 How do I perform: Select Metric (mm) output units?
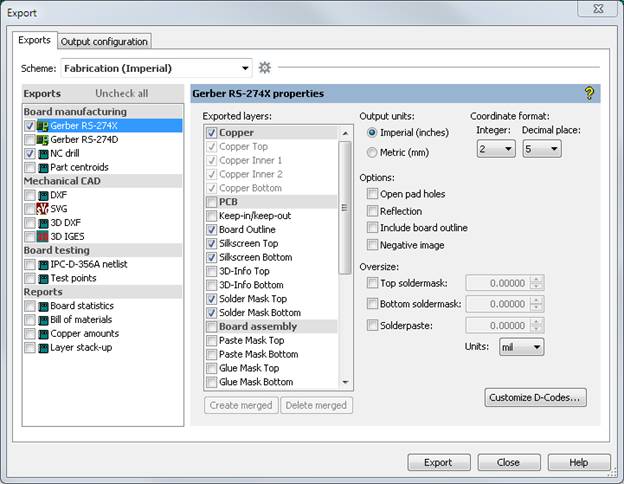372,153
